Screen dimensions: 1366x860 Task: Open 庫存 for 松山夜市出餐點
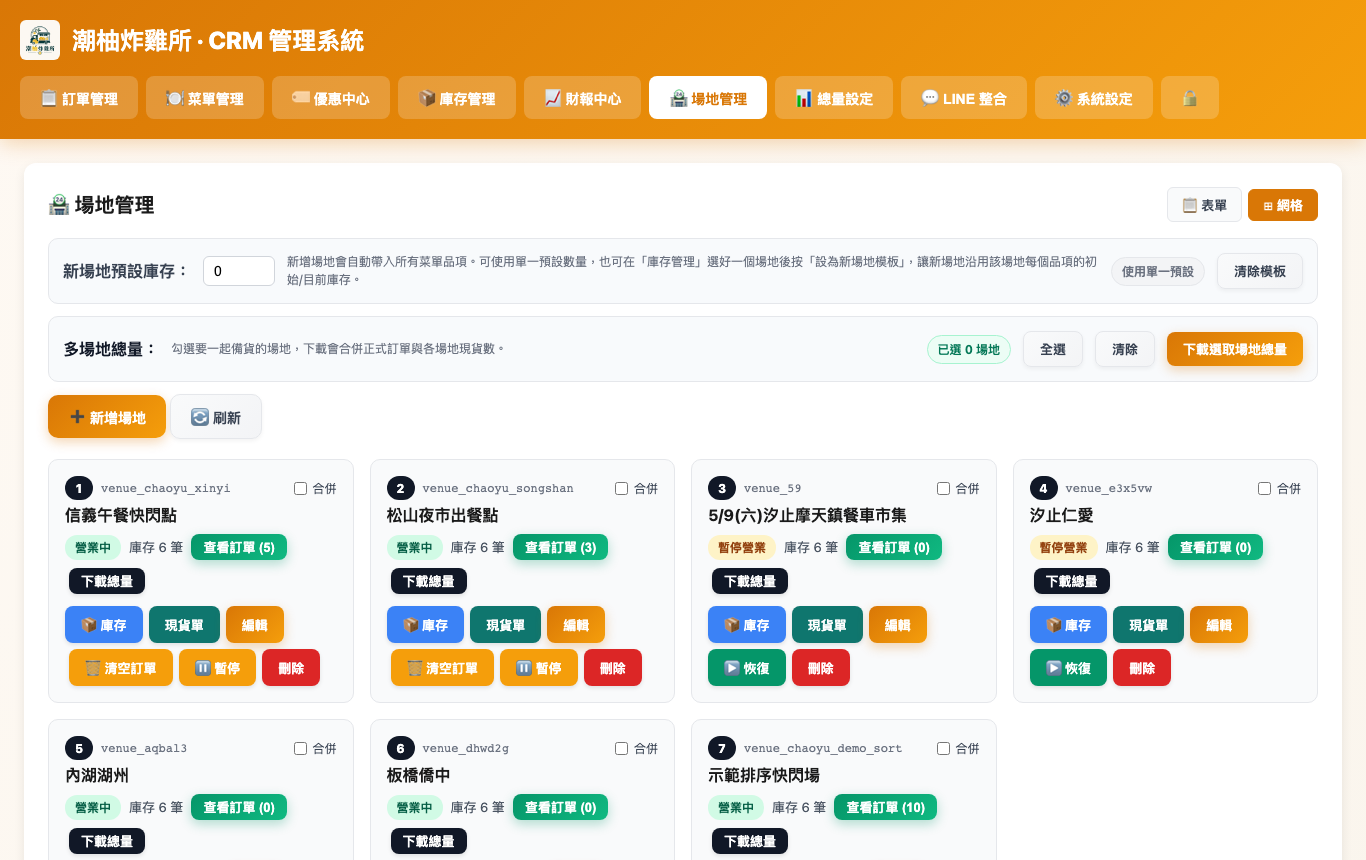coord(425,625)
